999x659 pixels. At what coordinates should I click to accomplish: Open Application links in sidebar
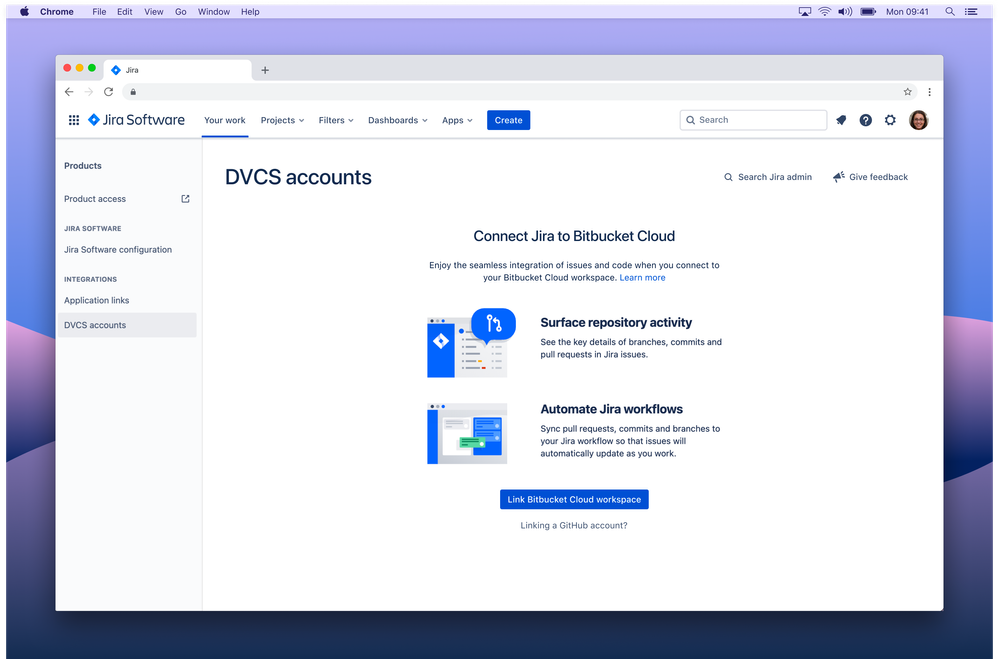pyautogui.click(x=96, y=300)
